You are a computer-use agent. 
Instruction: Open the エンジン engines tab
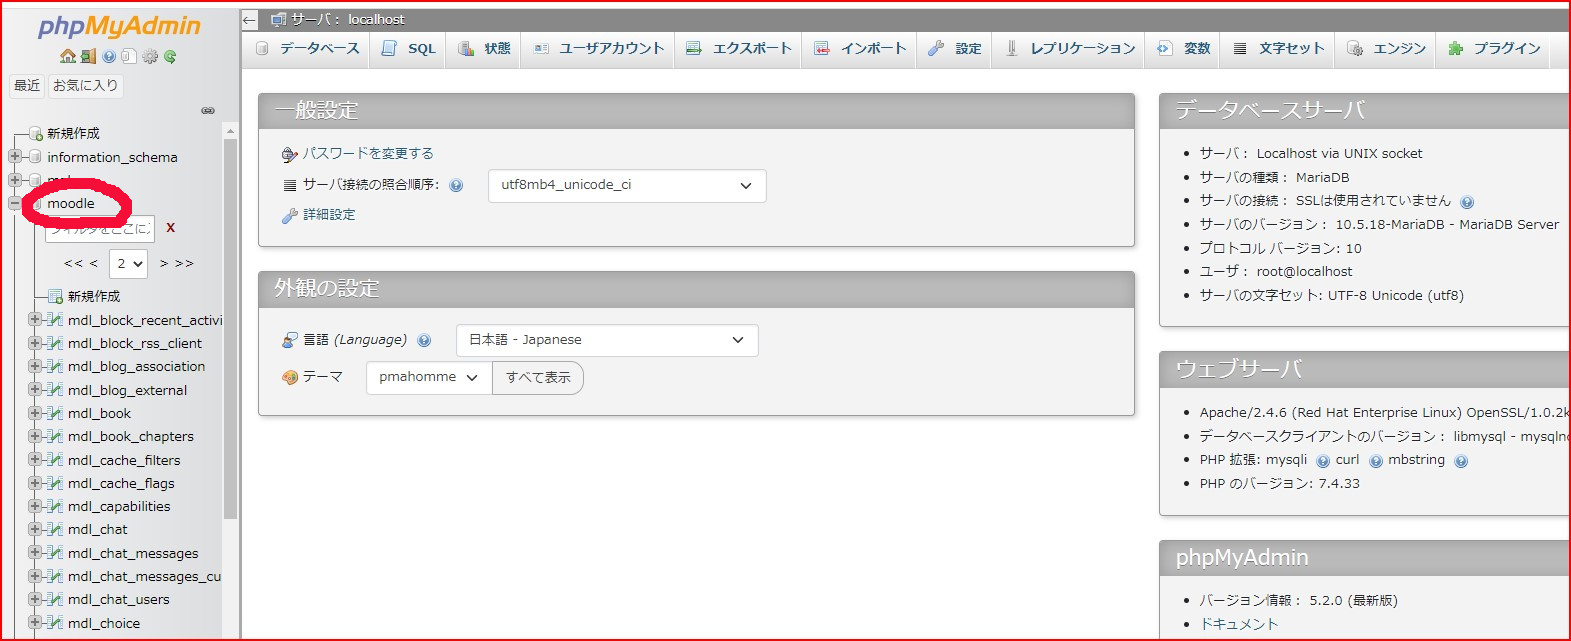pyautogui.click(x=1386, y=48)
